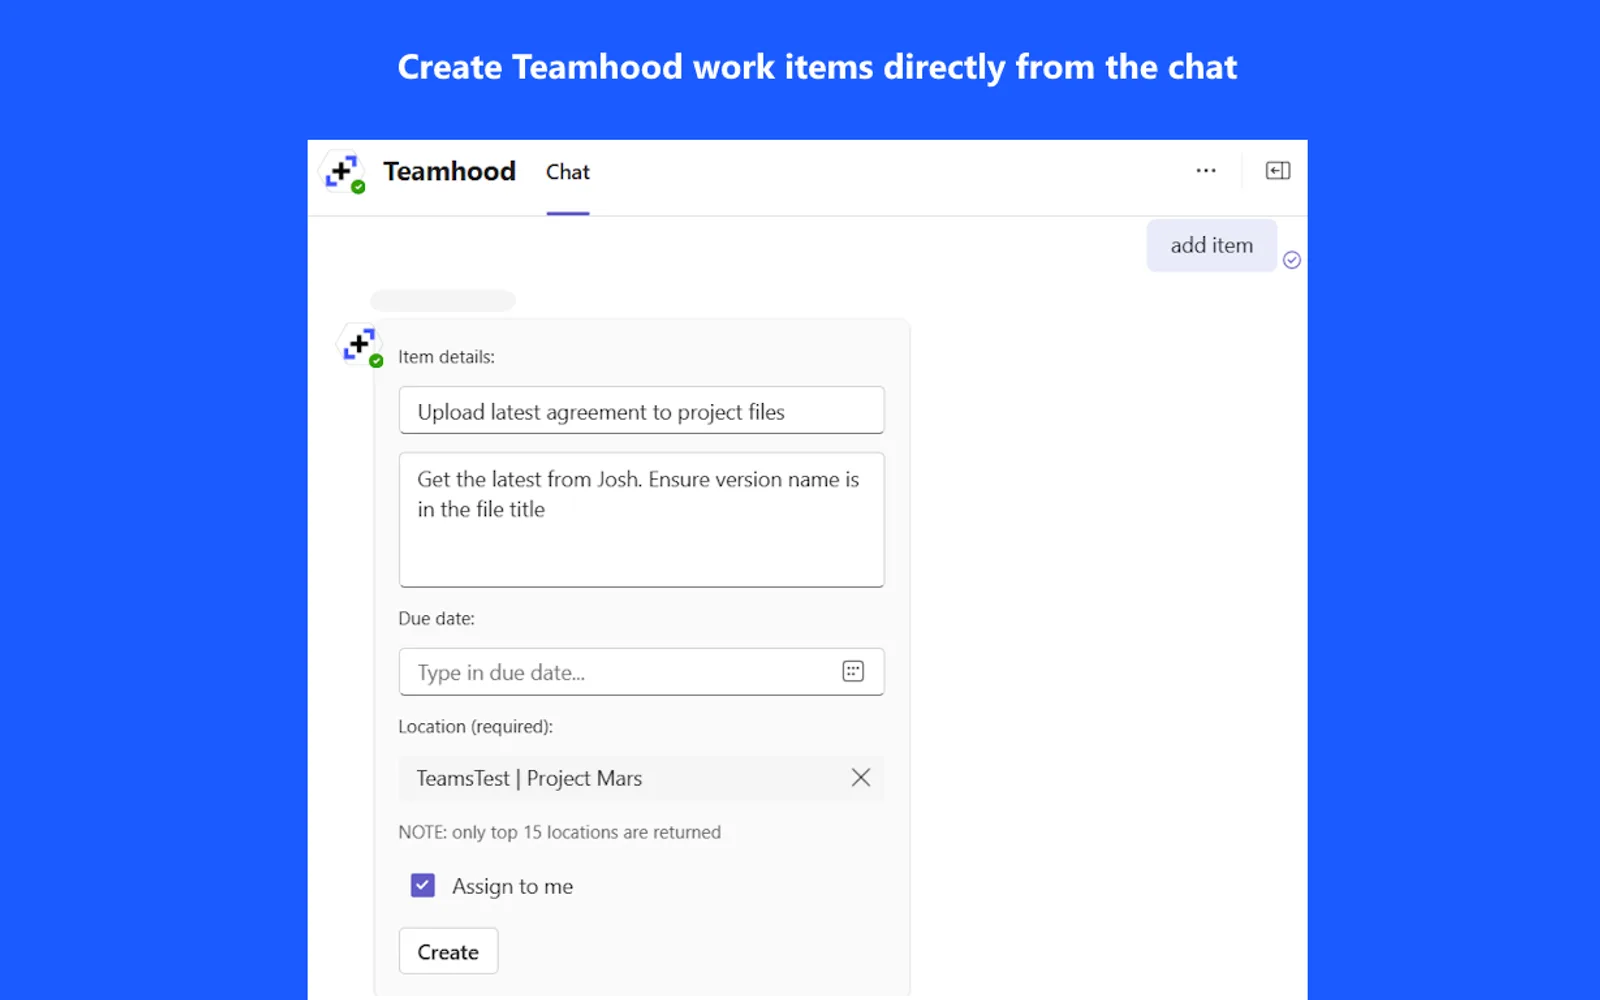Focus the Type in due date field

(641, 672)
